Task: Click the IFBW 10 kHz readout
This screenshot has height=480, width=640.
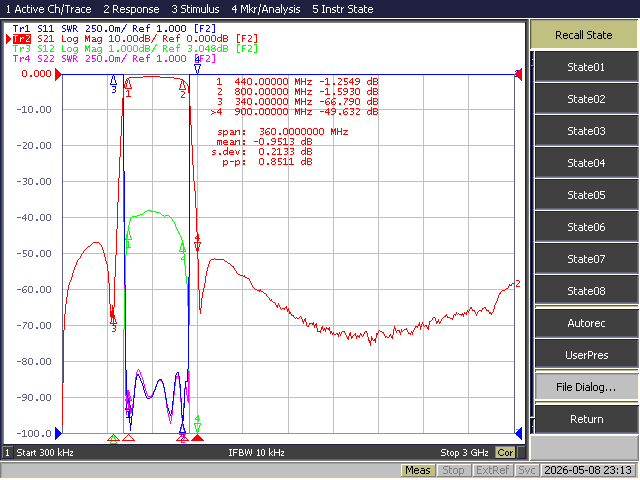Action: 256,453
